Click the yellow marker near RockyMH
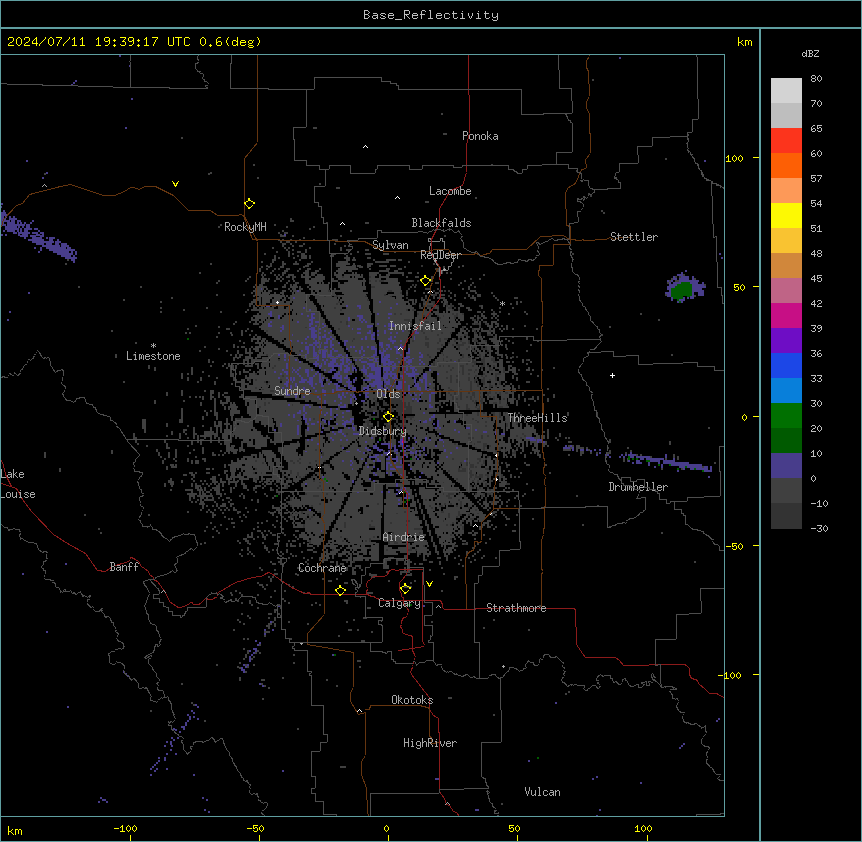Screen dimensions: 862x842 pyautogui.click(x=250, y=204)
